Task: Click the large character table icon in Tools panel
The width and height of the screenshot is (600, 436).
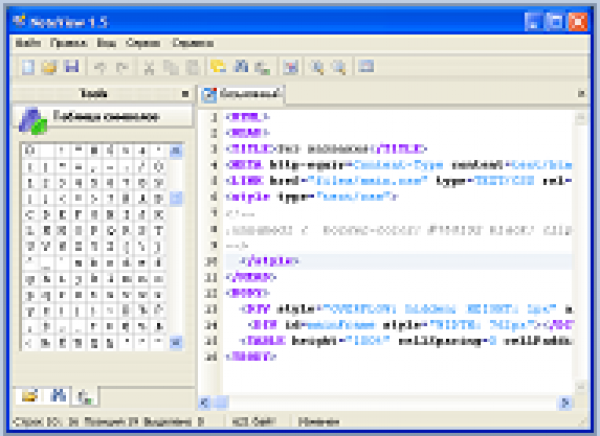Action: coord(33,118)
